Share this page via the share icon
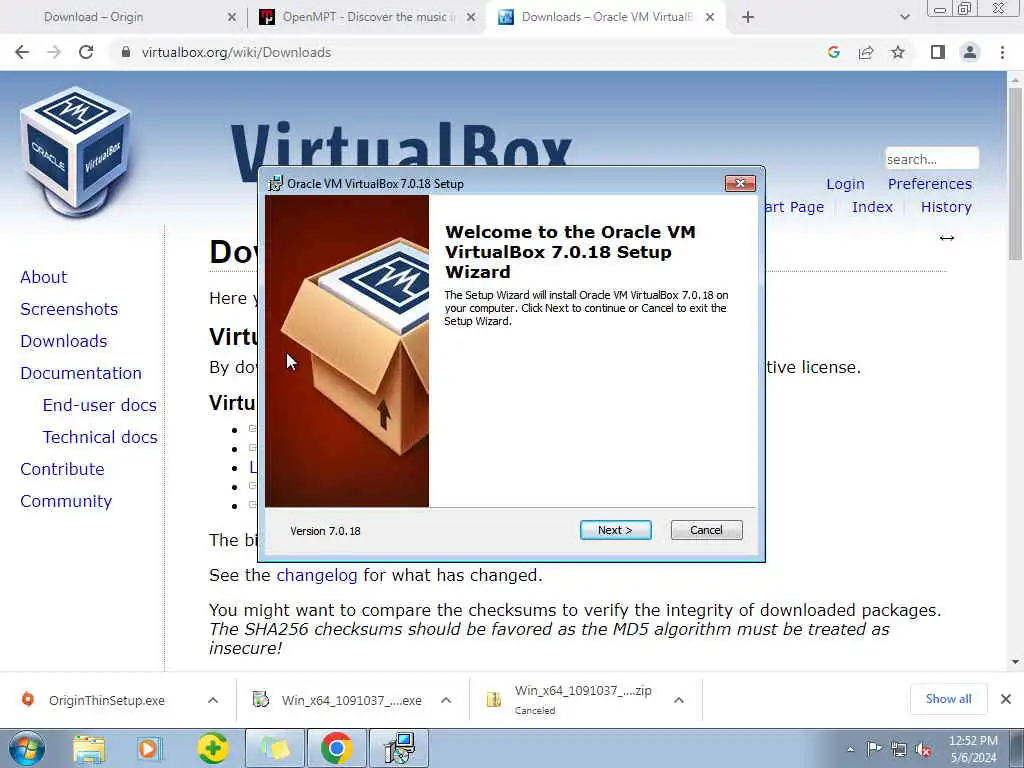Image resolution: width=1024 pixels, height=768 pixels. click(x=866, y=52)
